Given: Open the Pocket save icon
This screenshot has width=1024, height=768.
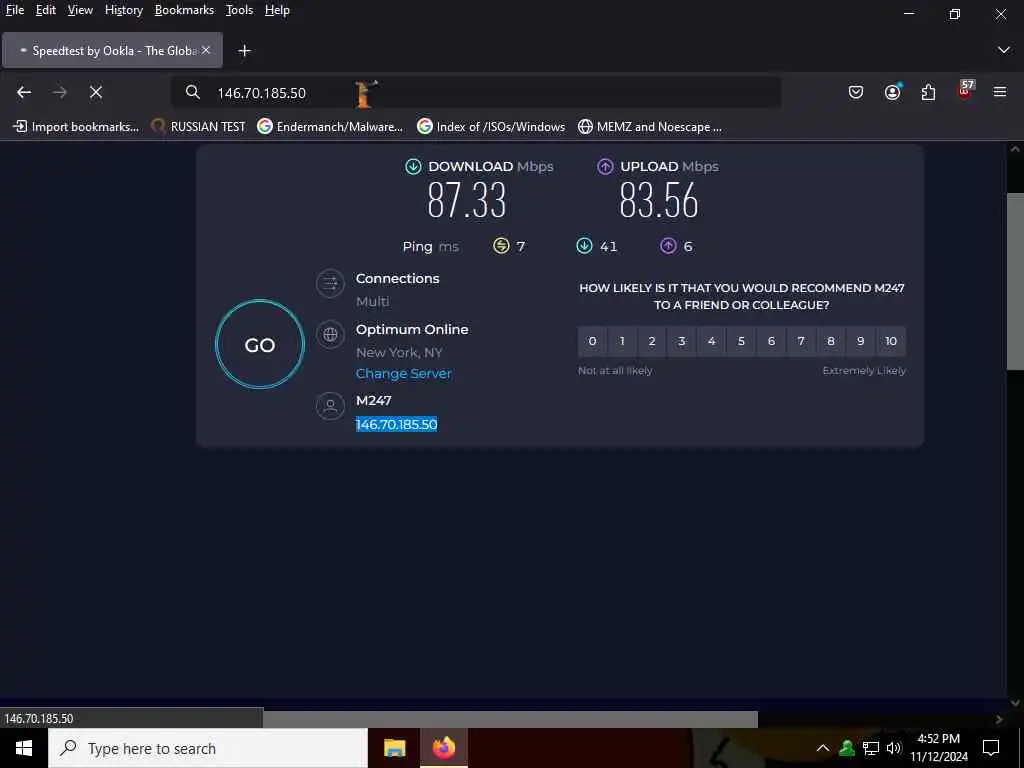Looking at the screenshot, I should pos(856,92).
